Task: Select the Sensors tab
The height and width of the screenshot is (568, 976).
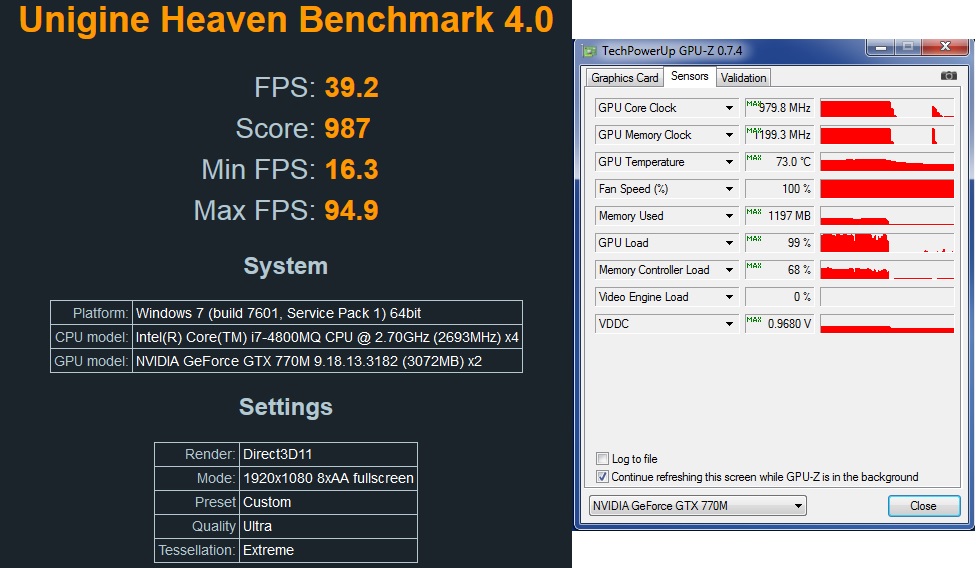Action: tap(690, 76)
